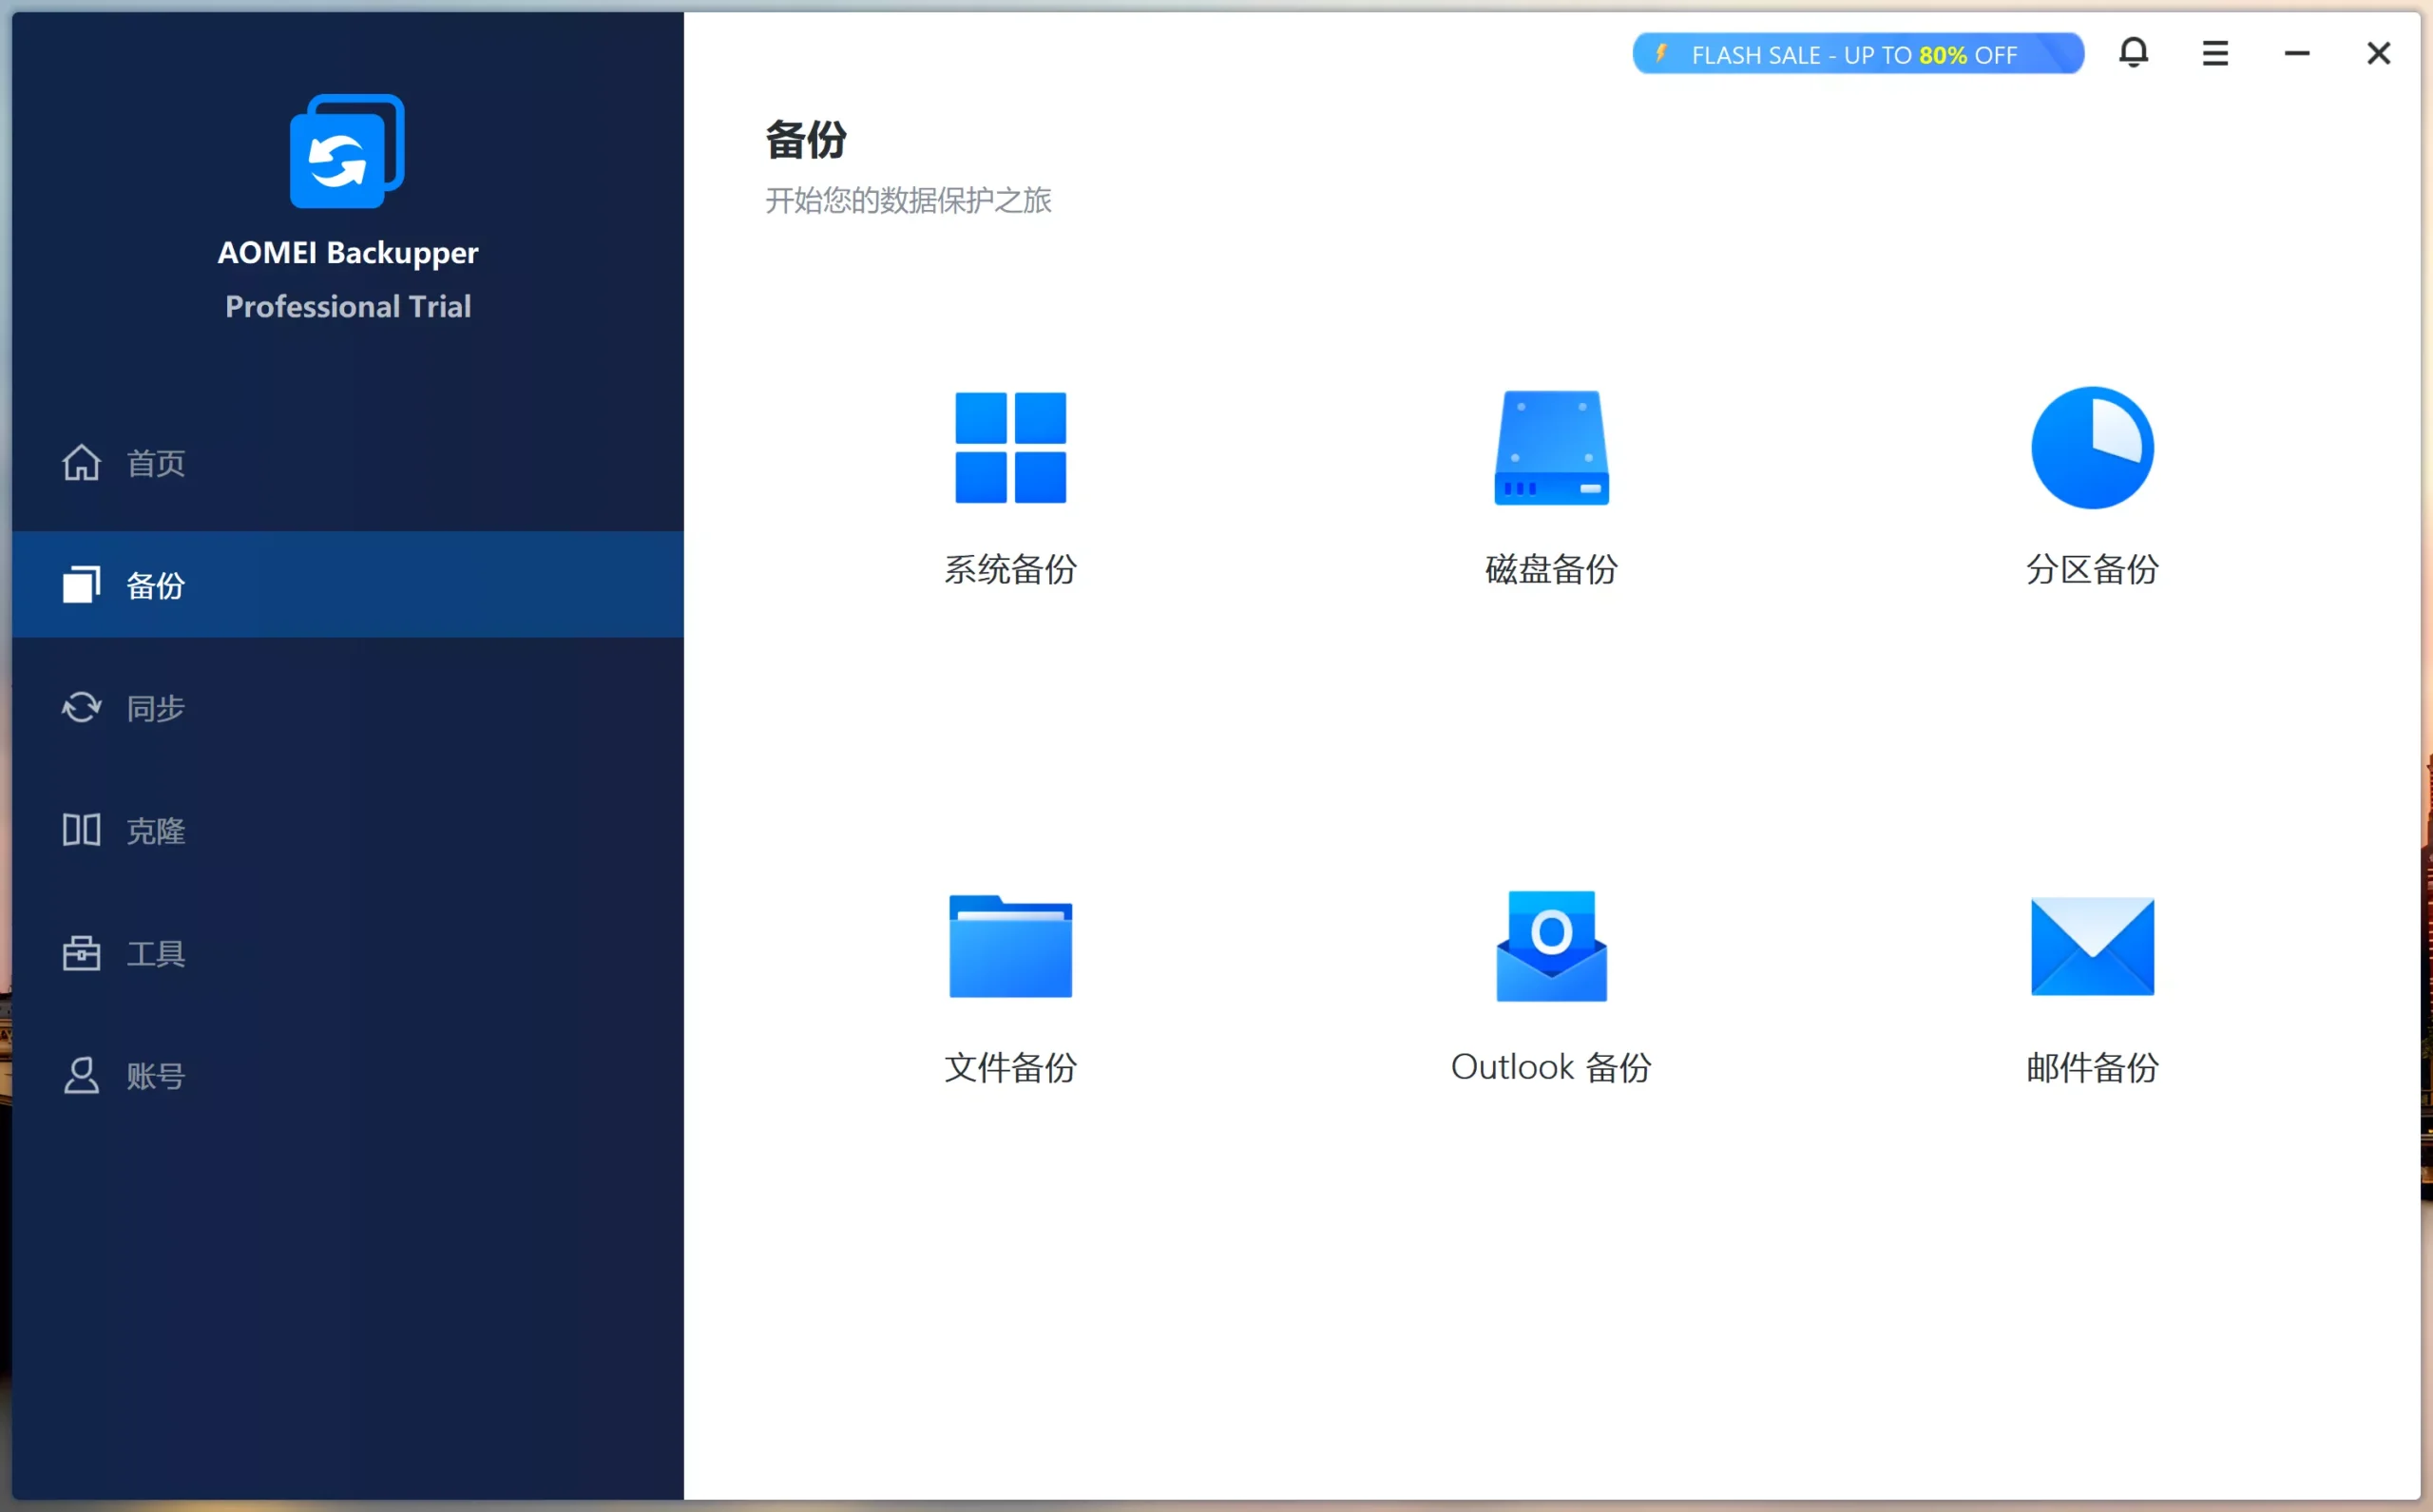Click the 开始您的数据保护之旅 subtitle text

click(908, 201)
